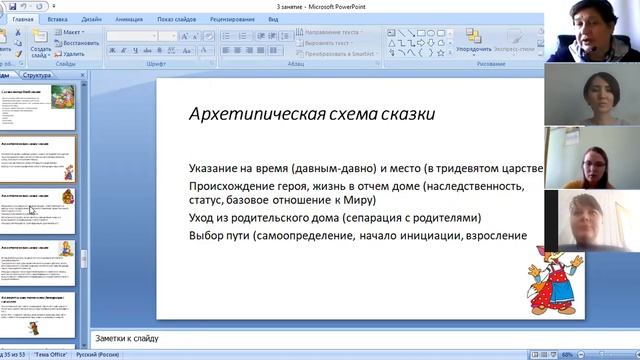Viewport: 640px width, 360px height.
Task: Decrease font size with shrink font icon
Action: point(196,36)
